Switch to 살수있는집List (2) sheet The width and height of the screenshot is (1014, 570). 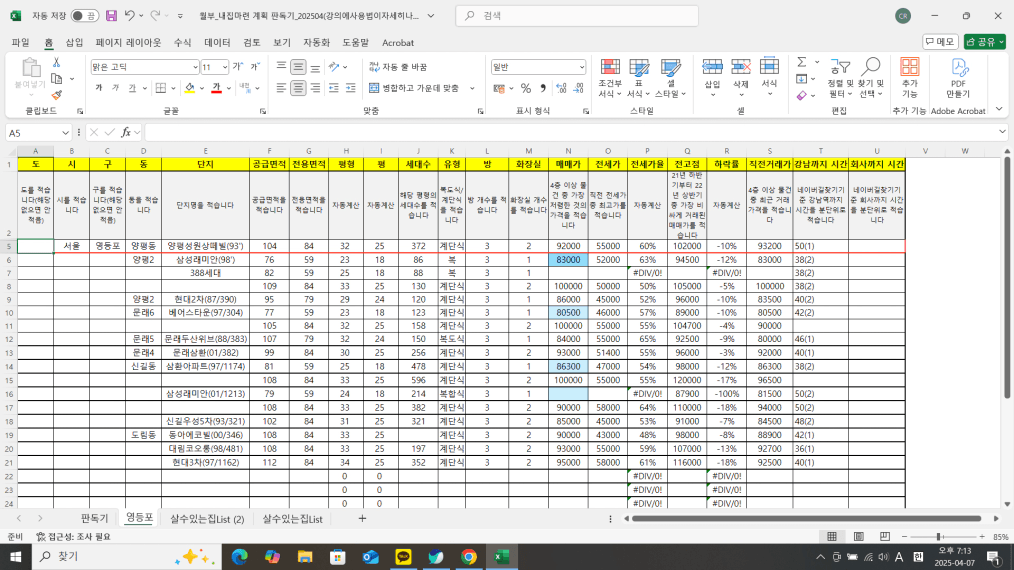click(x=207, y=518)
